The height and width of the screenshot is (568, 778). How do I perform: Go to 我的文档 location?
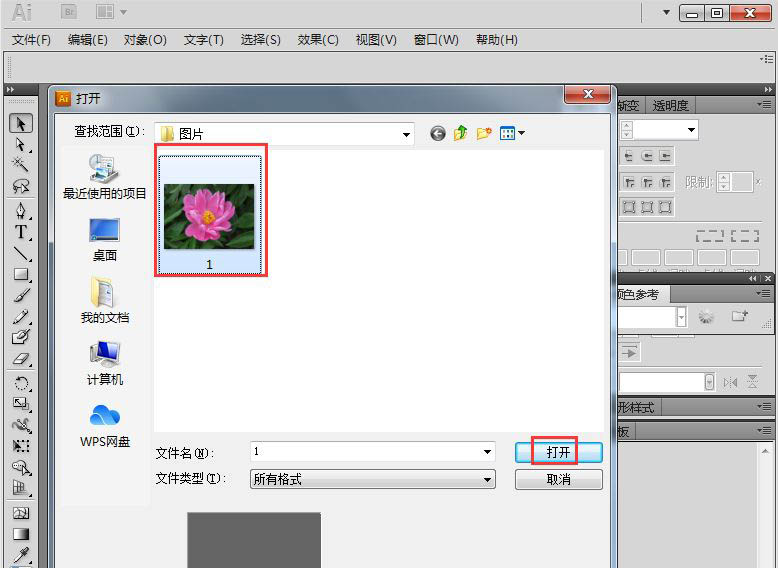click(105, 301)
